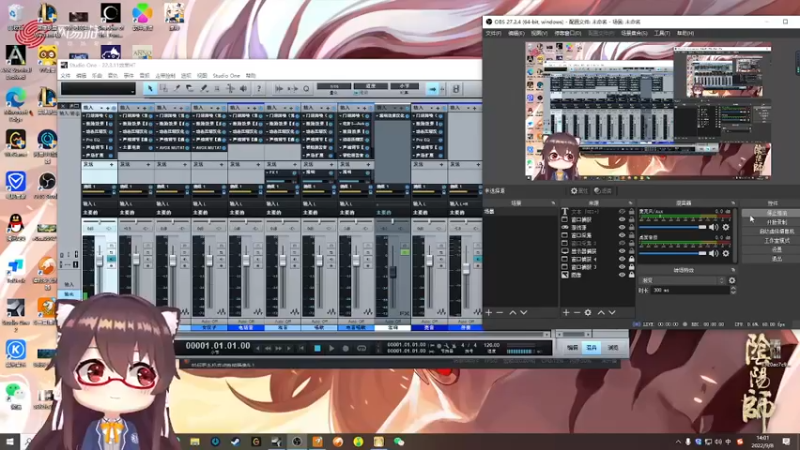Open the 工具 menu in OBS
800x450 pixels.
click(x=662, y=33)
